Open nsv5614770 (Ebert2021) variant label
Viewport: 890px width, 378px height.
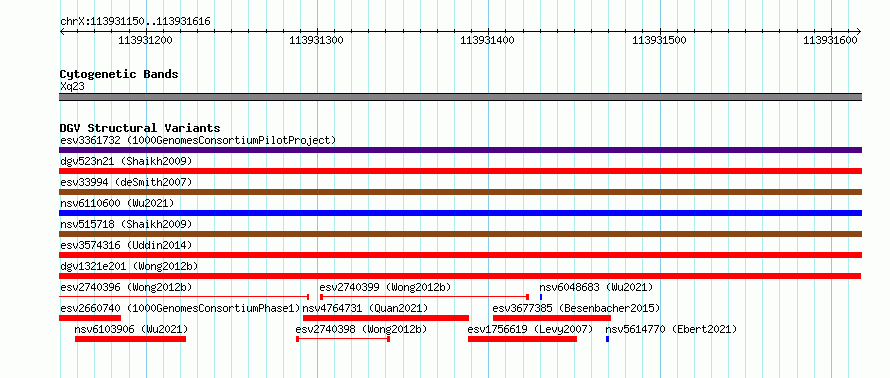pyautogui.click(x=671, y=329)
